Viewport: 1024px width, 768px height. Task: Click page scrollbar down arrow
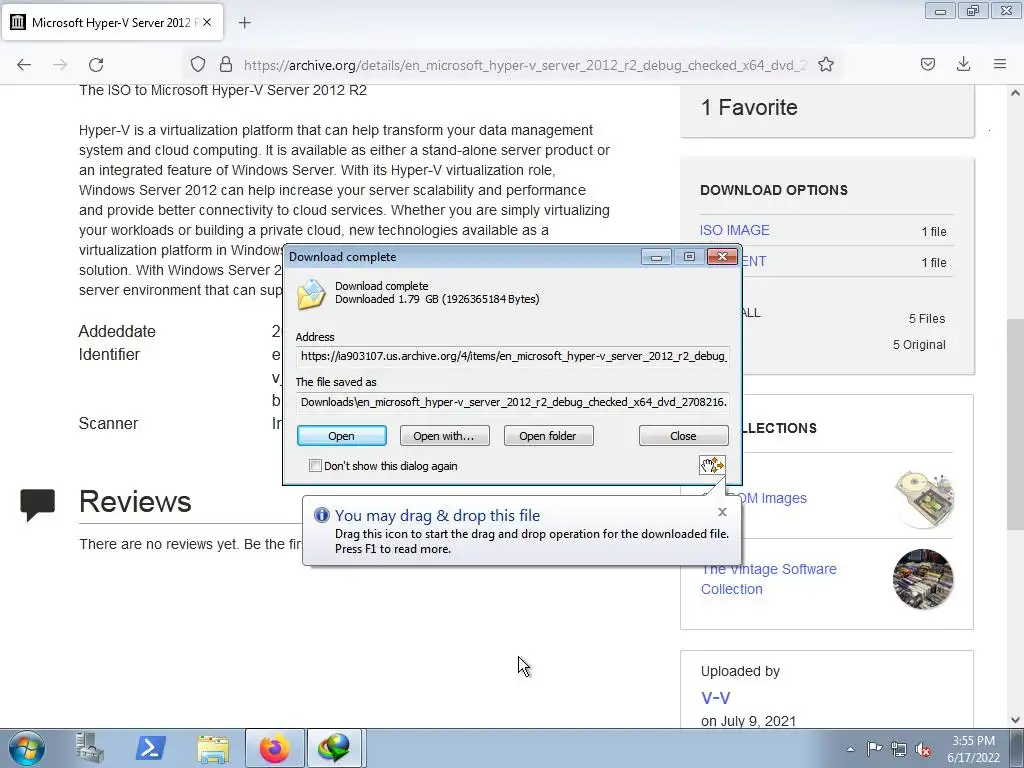(x=1016, y=720)
